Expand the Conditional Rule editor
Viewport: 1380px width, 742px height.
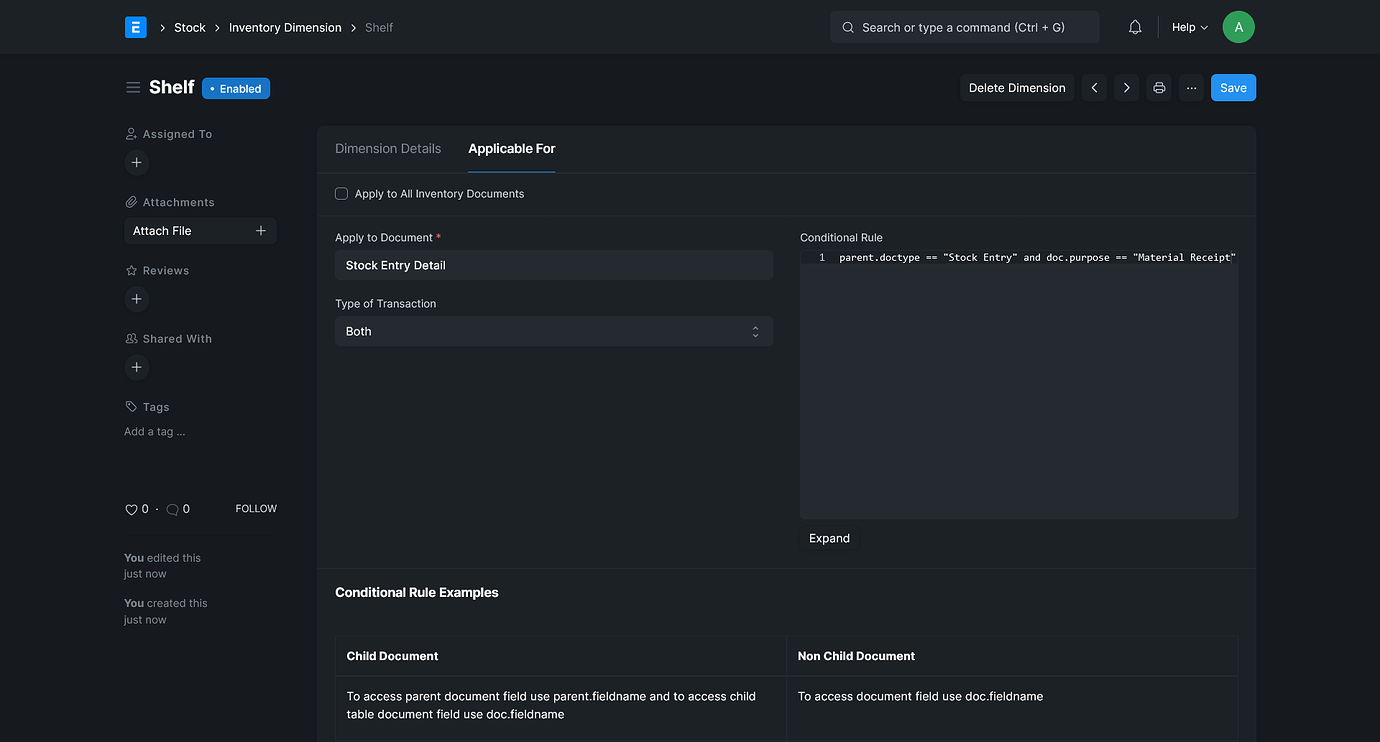828,538
